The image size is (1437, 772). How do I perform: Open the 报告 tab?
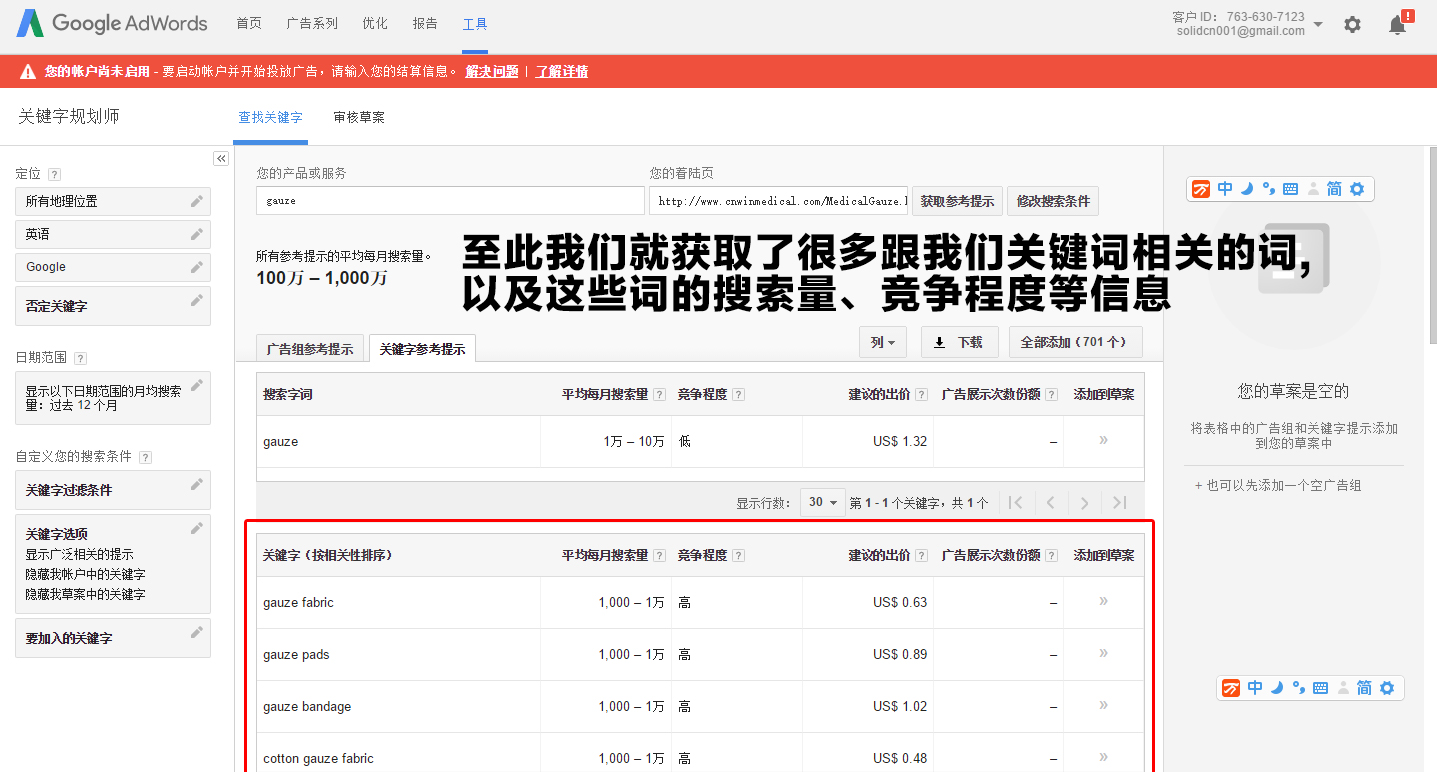coord(425,23)
